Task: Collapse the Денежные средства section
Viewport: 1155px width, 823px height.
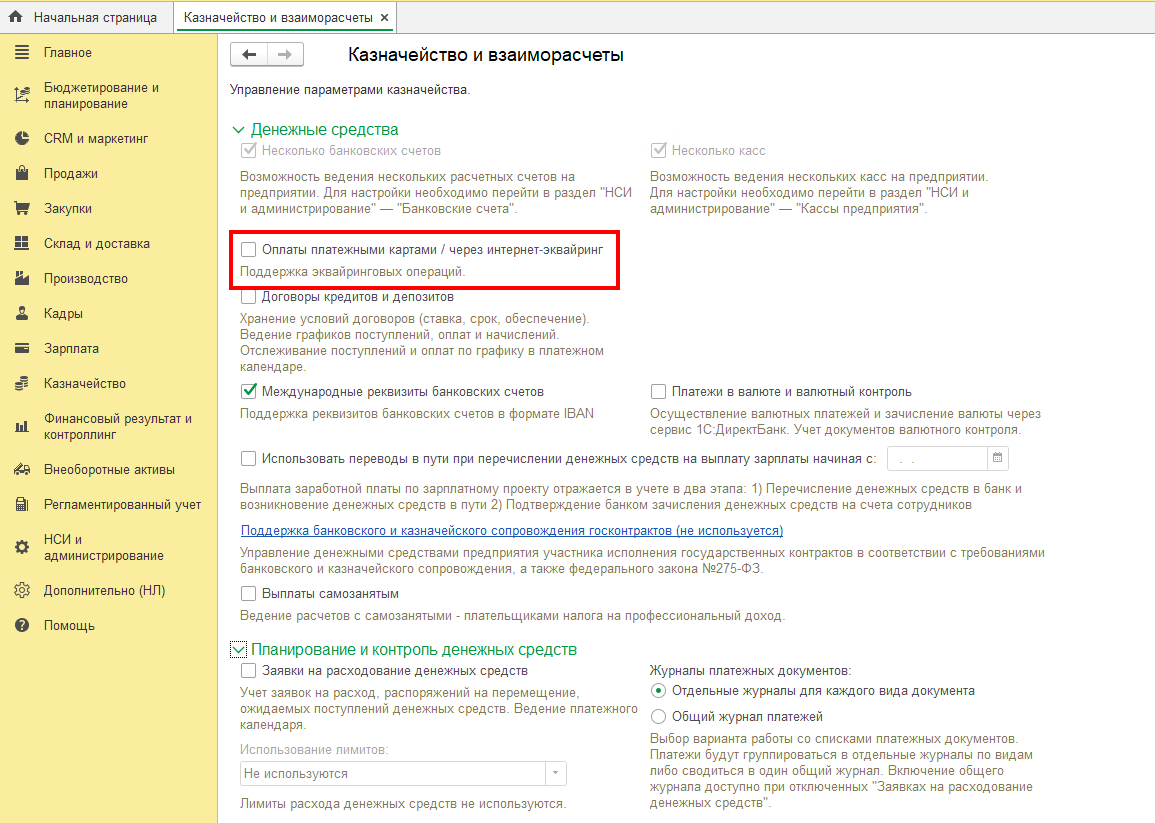Action: [x=238, y=130]
